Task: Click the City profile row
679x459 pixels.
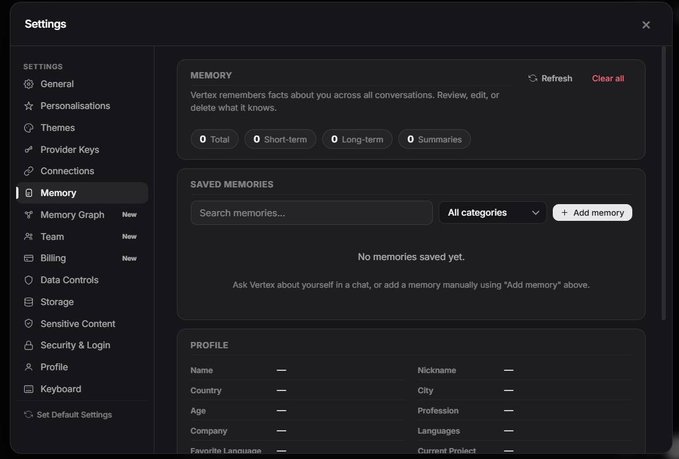Action: (x=524, y=390)
